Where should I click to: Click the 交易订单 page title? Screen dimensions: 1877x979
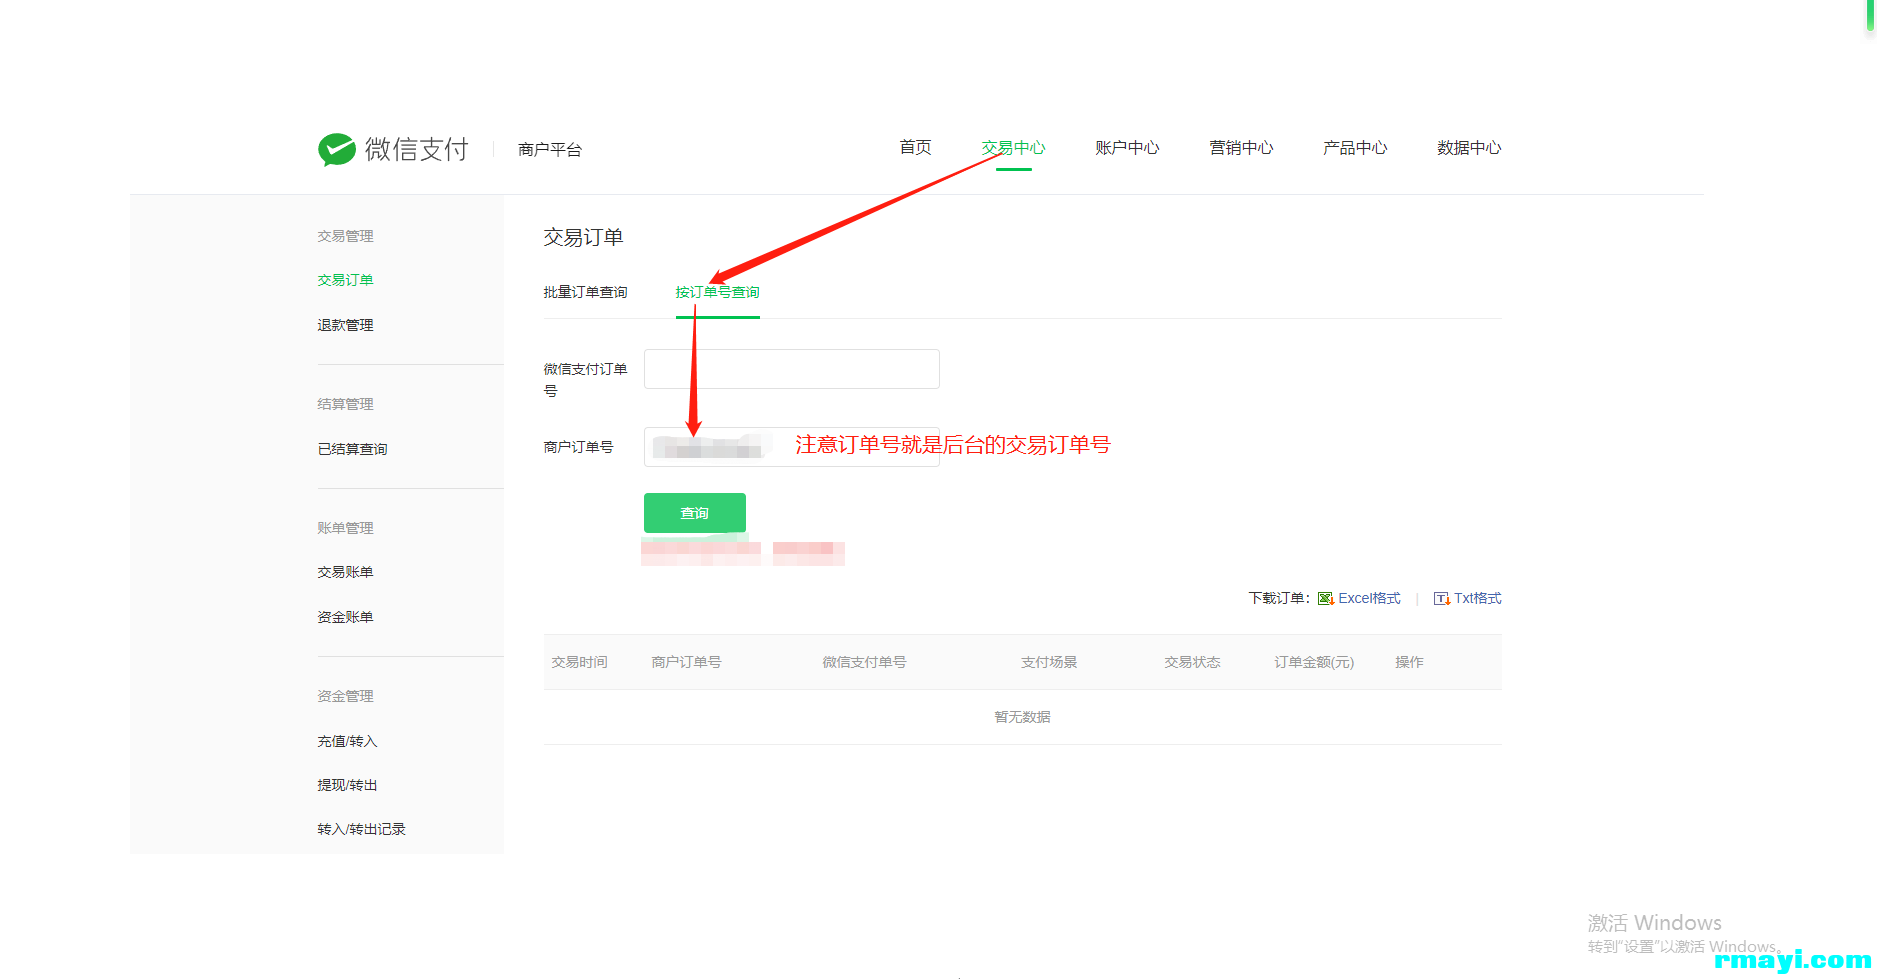coord(583,237)
